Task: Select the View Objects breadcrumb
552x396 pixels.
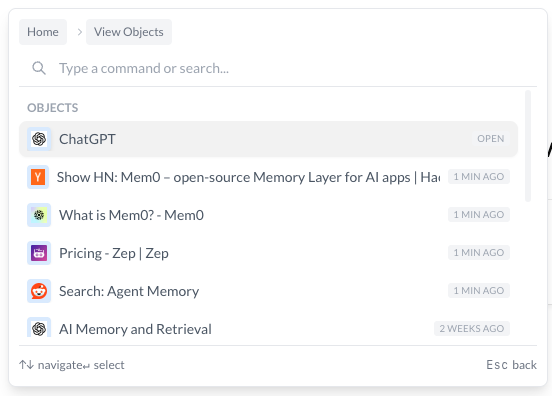Action: tap(129, 32)
